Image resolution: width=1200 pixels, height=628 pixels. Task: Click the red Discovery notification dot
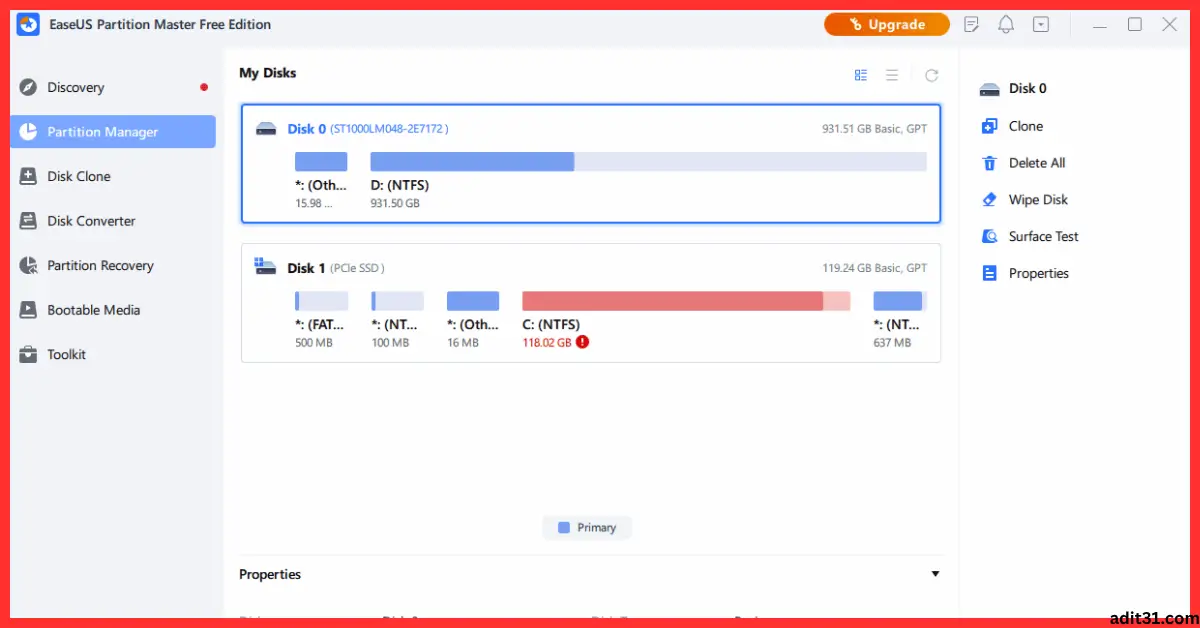coord(204,87)
